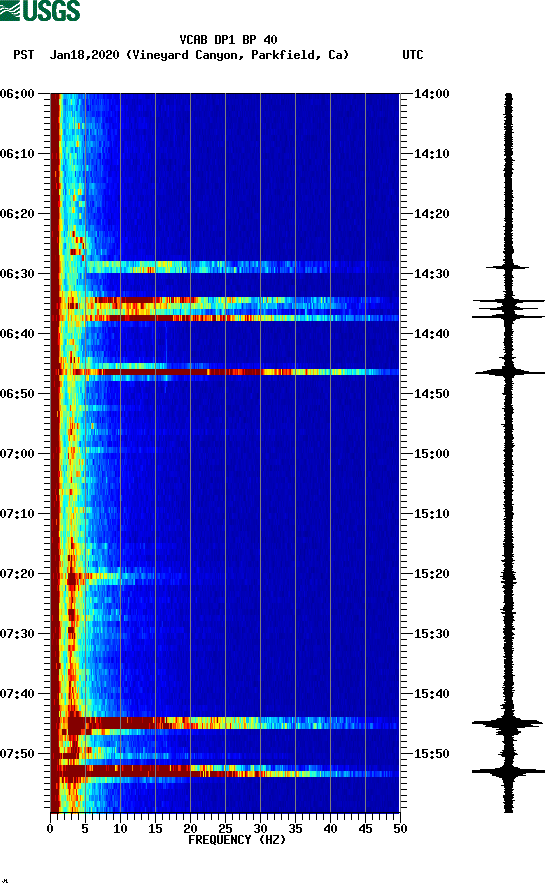552x892 pixels.
Task: Click the 07:45 spectrogram event band
Action: point(225,724)
